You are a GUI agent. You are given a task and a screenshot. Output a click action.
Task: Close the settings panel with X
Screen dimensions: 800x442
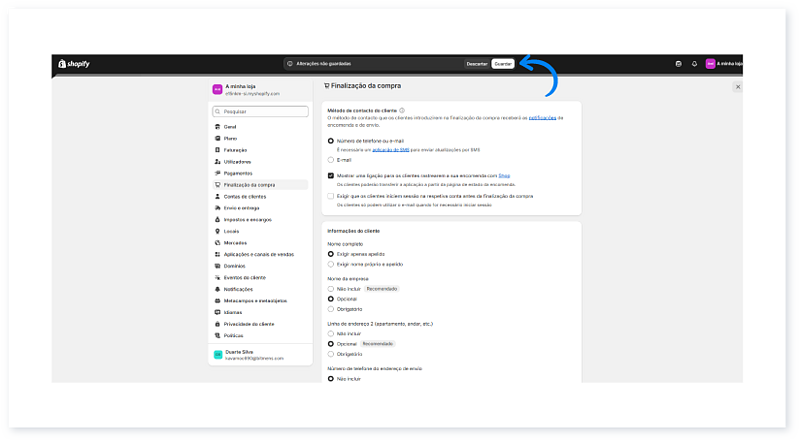coord(738,87)
